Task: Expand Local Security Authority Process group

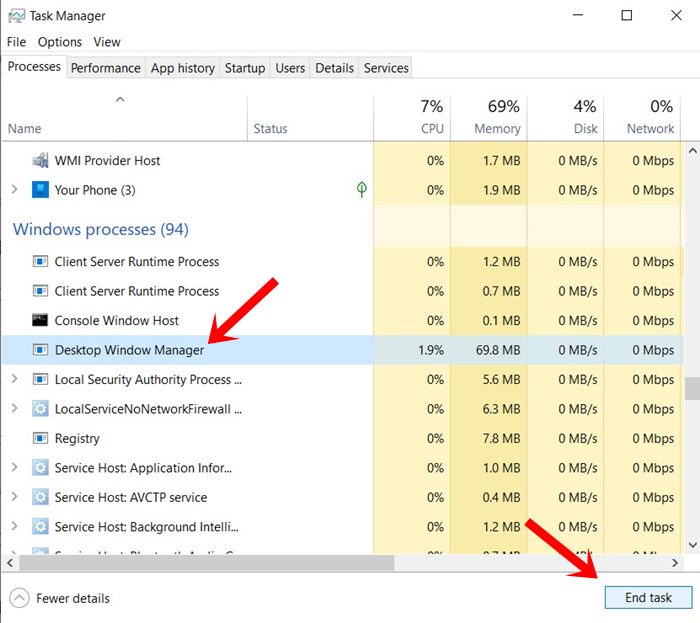Action: tap(14, 379)
